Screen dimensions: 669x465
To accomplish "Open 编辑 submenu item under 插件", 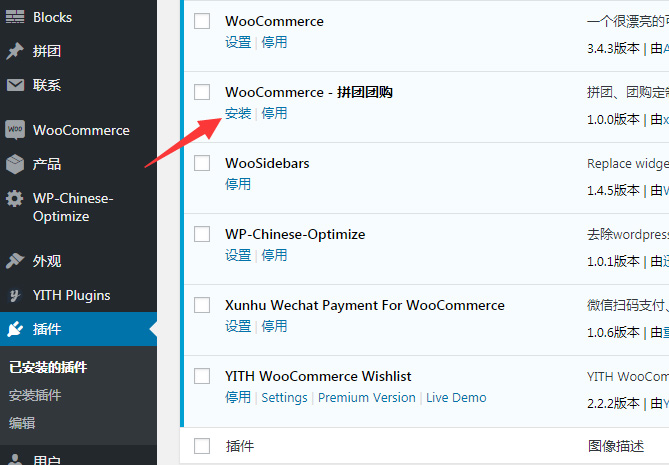I will (22, 423).
